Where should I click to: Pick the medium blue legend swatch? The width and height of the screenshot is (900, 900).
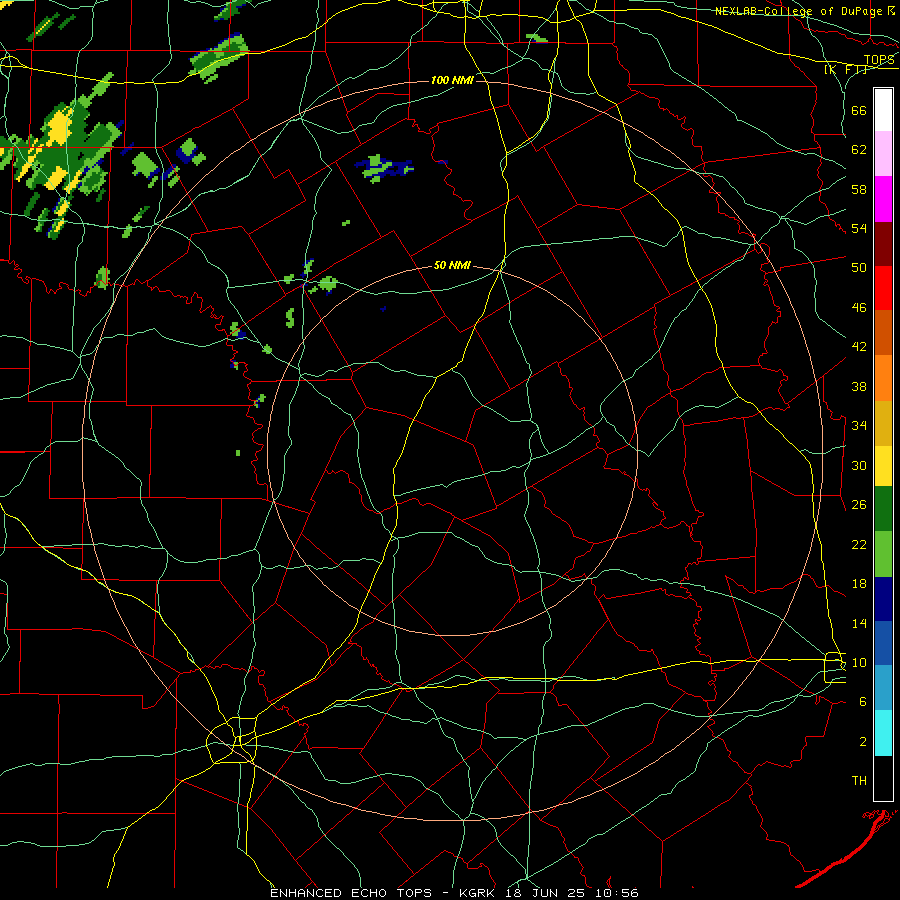tap(883, 643)
